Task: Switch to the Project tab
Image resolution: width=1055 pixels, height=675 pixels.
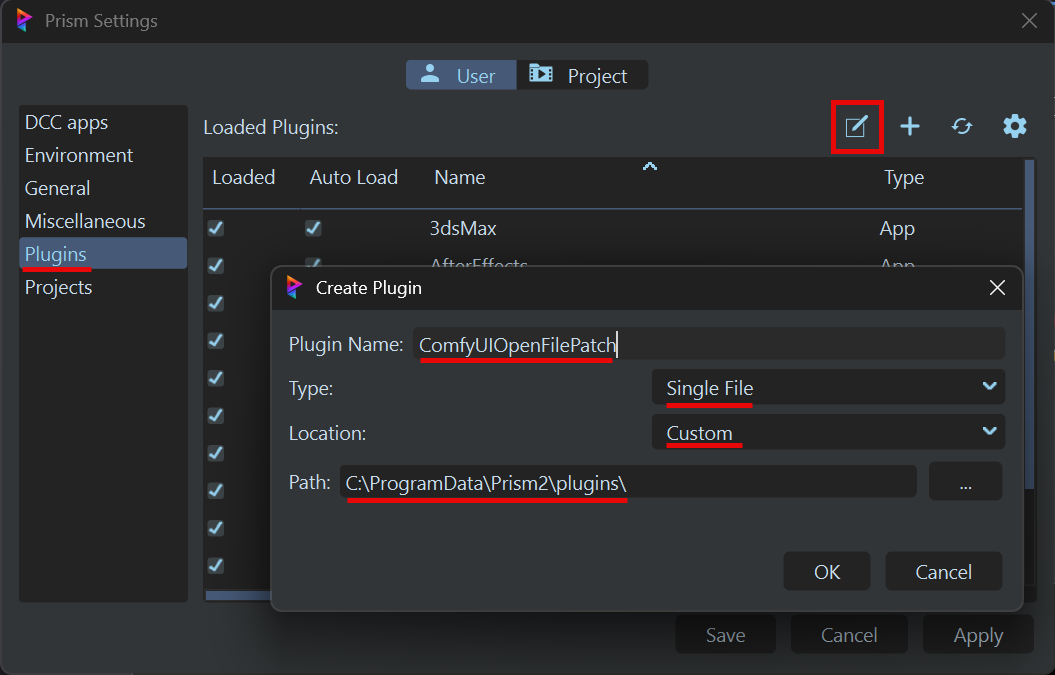Action: coord(582,76)
